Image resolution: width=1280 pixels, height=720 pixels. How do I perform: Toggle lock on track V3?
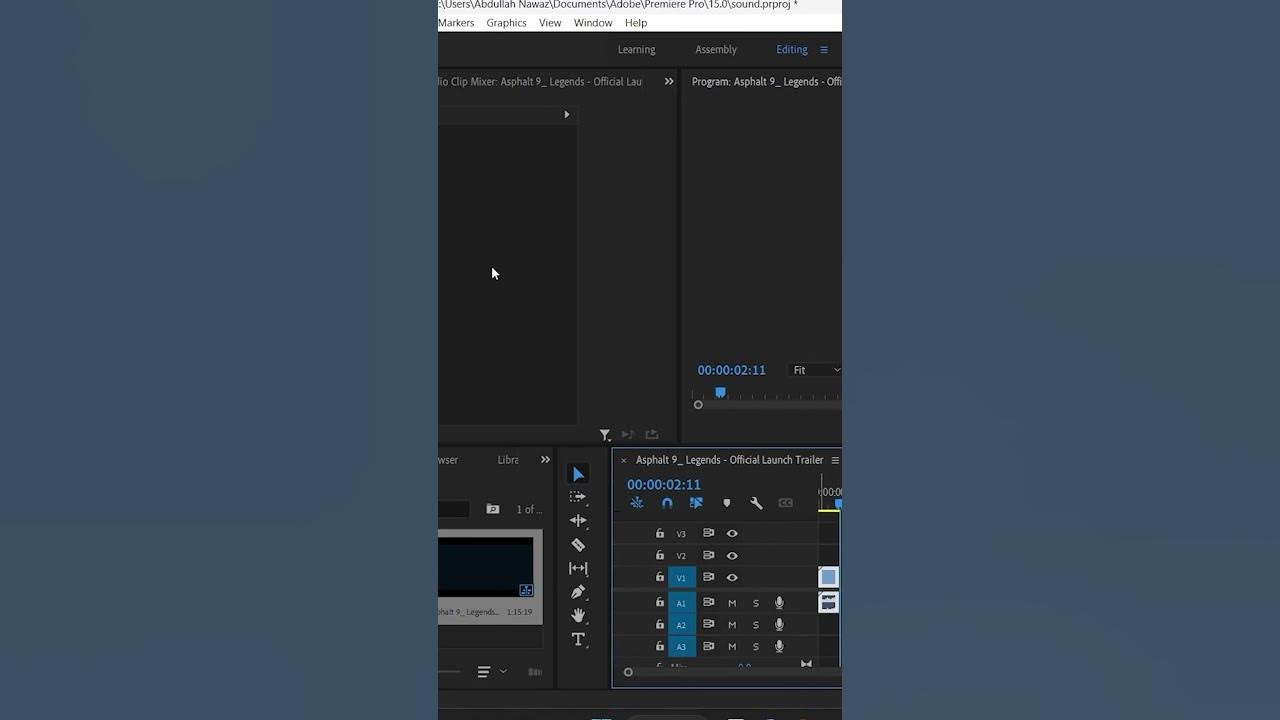pos(660,534)
